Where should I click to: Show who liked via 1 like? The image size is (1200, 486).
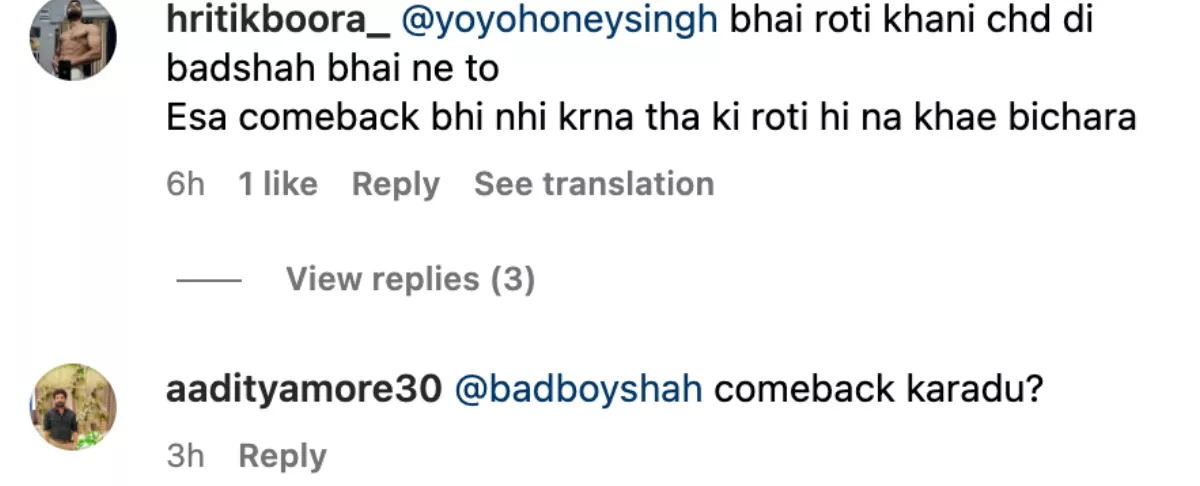277,184
